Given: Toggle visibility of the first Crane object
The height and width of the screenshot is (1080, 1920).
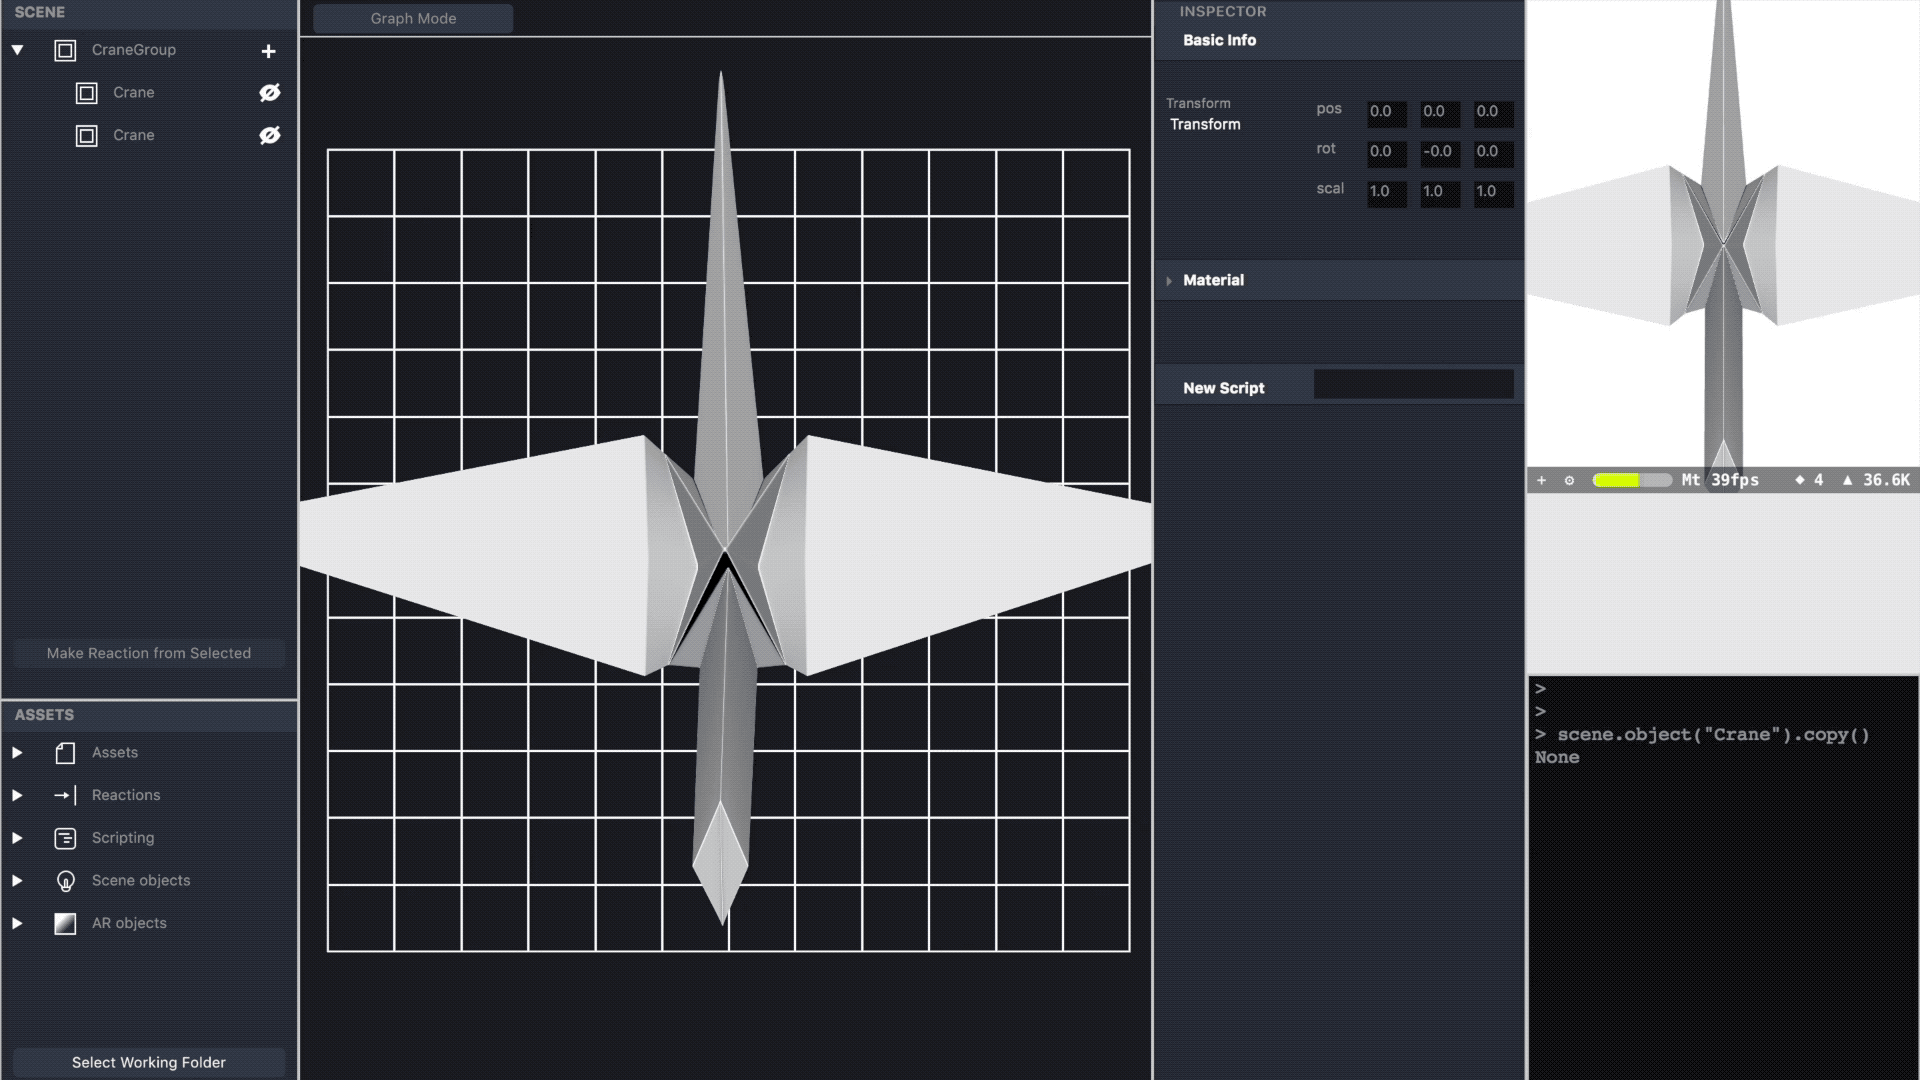Looking at the screenshot, I should pyautogui.click(x=269, y=93).
